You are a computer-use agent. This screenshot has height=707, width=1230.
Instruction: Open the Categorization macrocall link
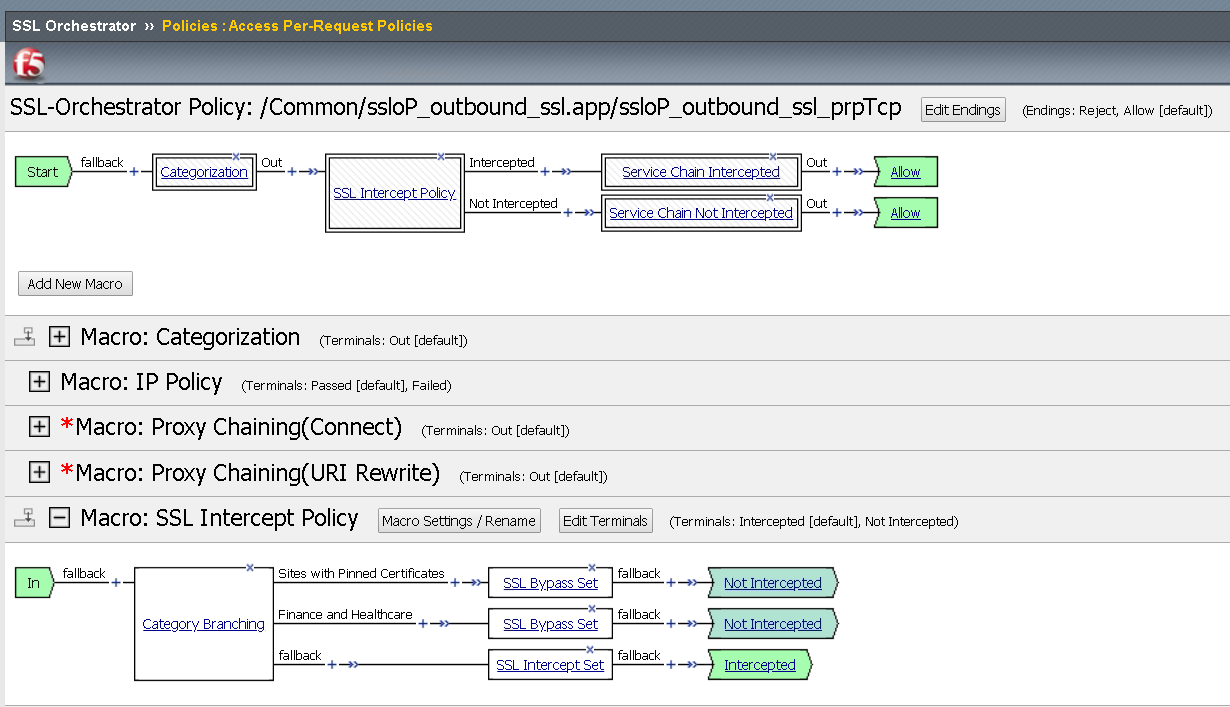[204, 172]
